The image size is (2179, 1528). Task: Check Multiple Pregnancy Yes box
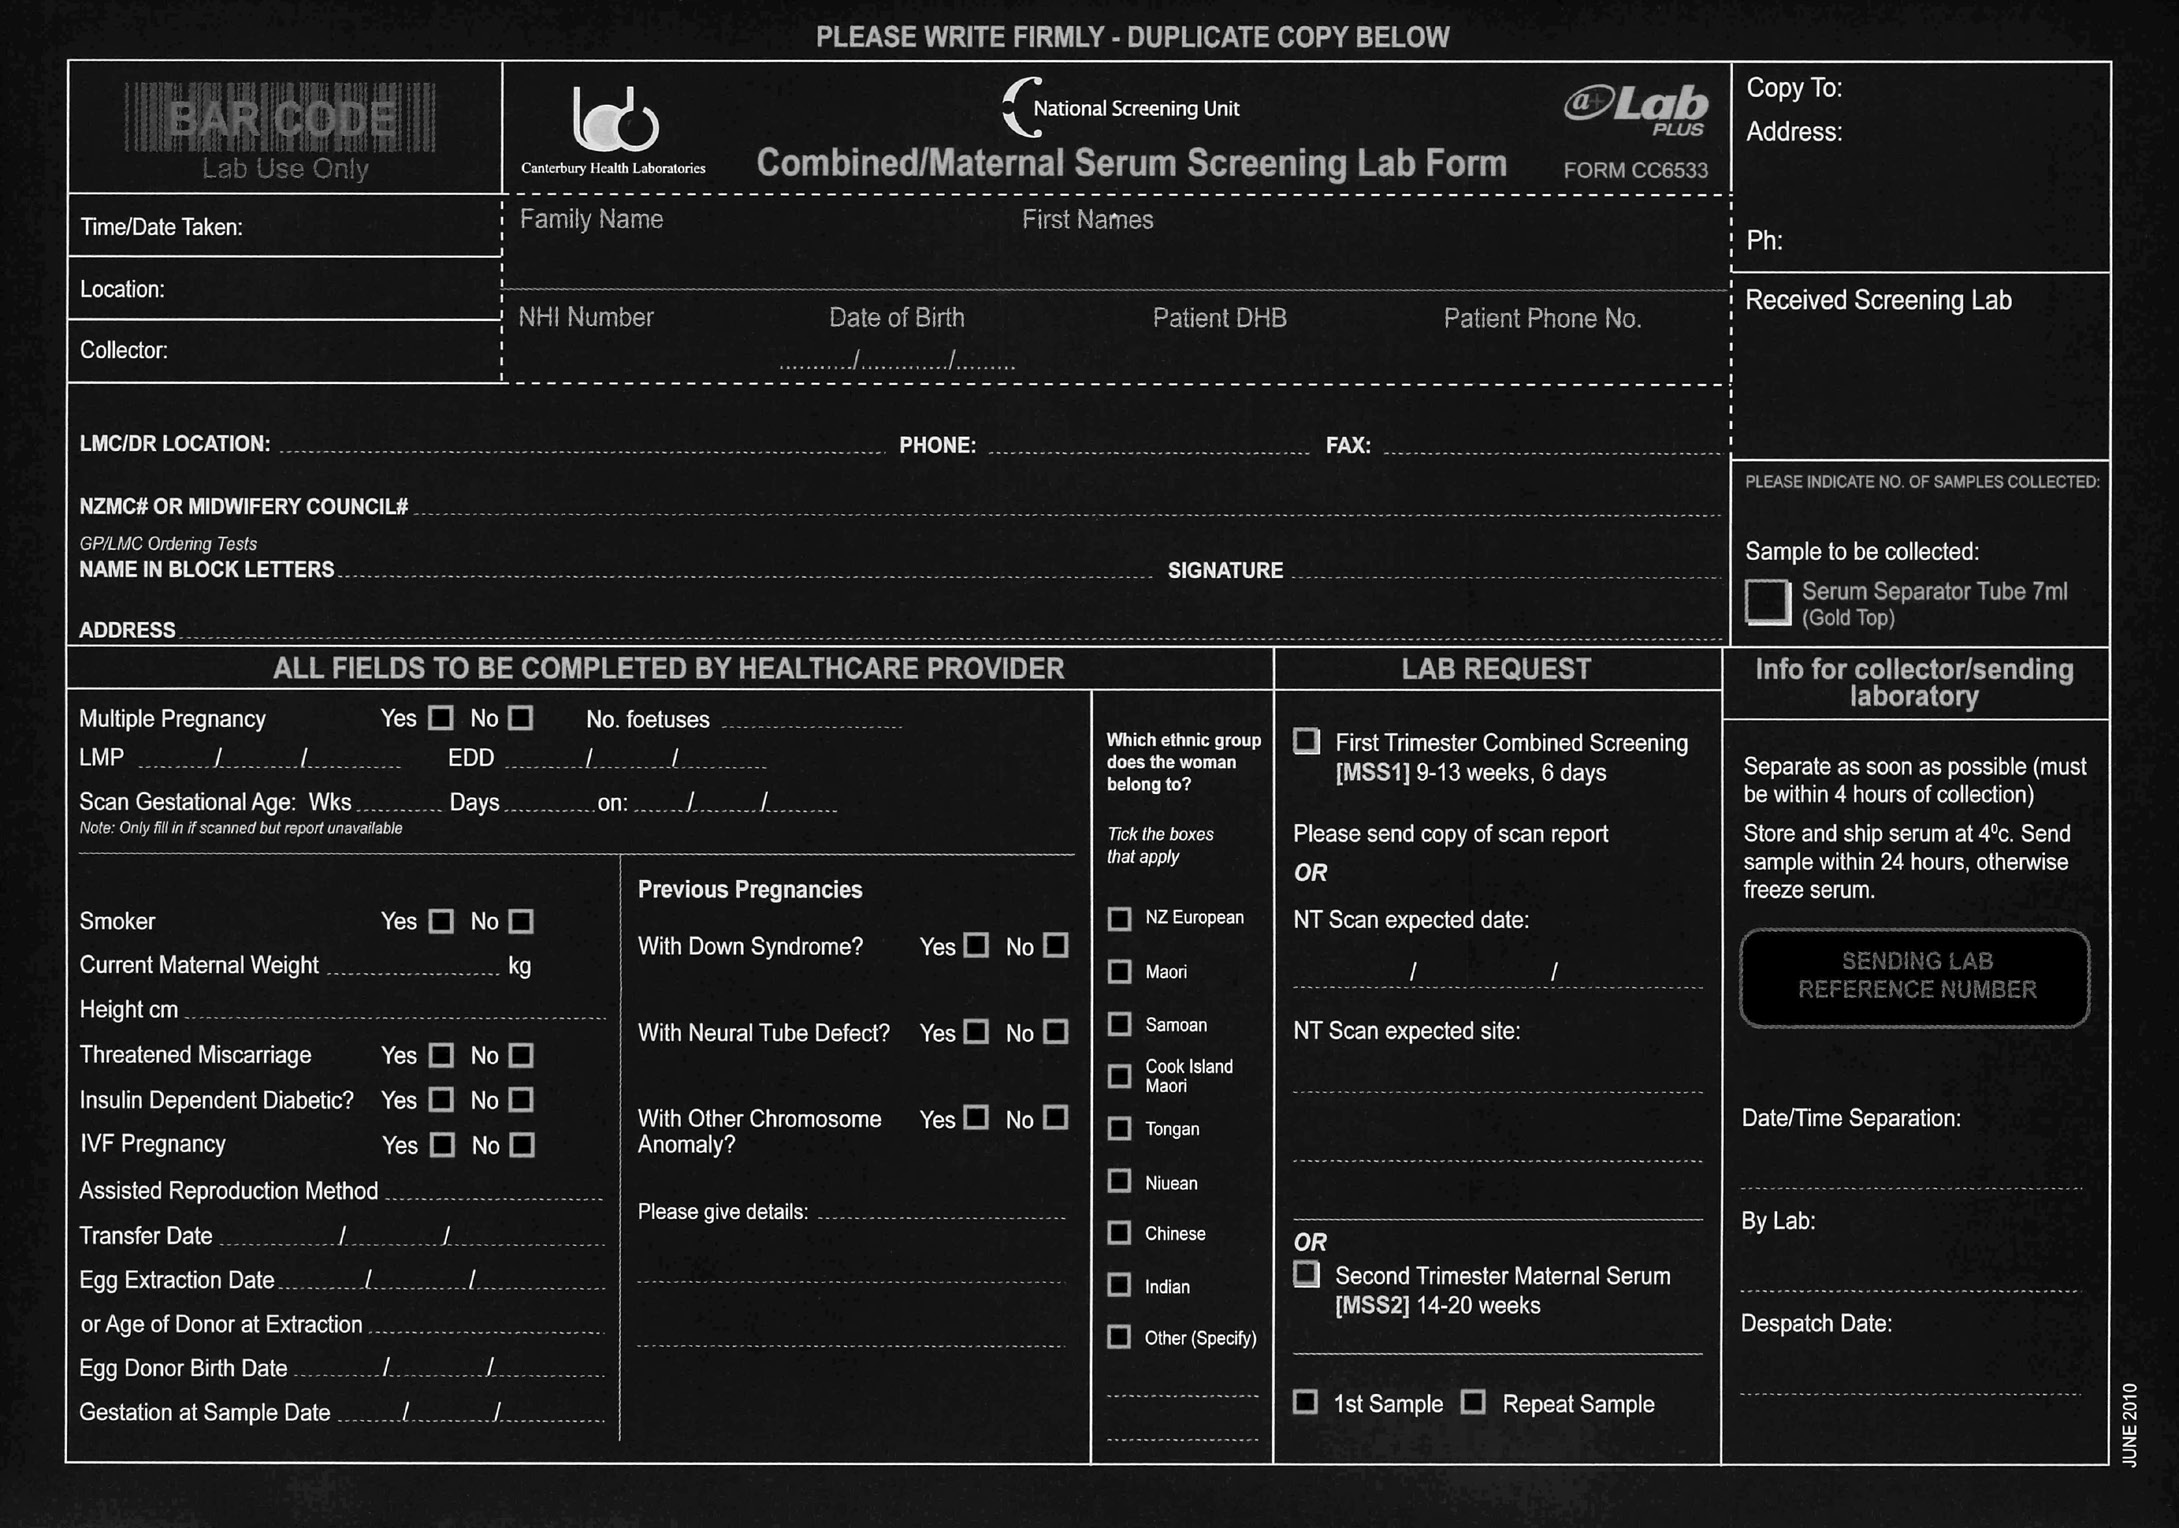[441, 718]
